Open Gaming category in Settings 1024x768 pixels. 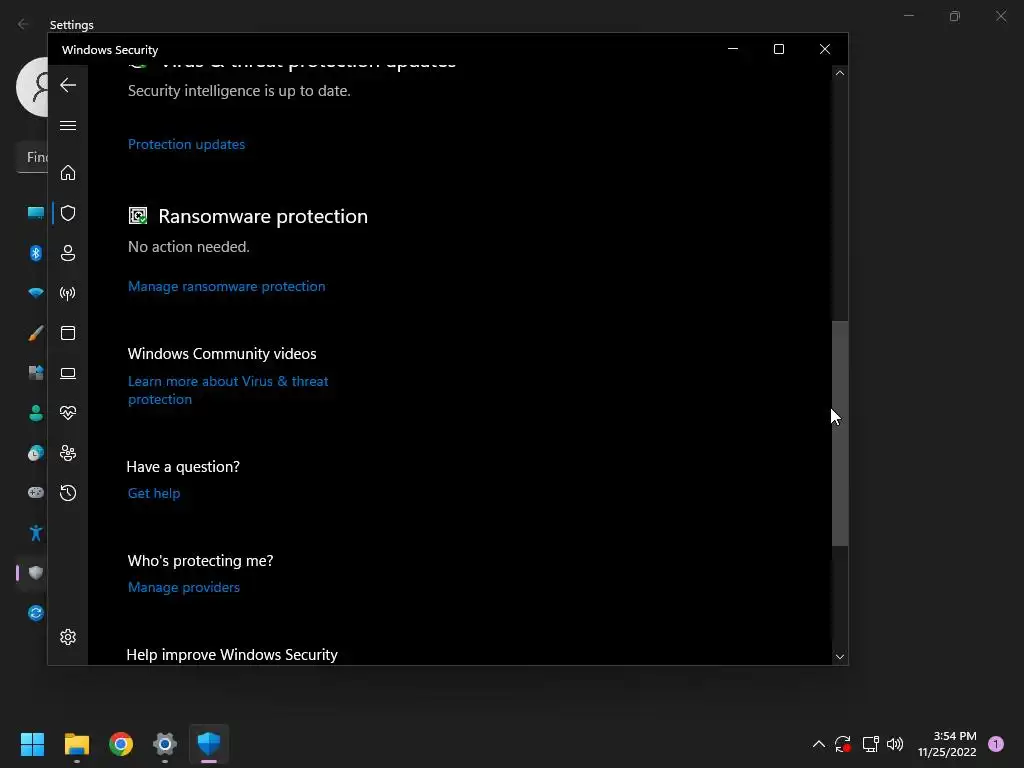click(36, 492)
